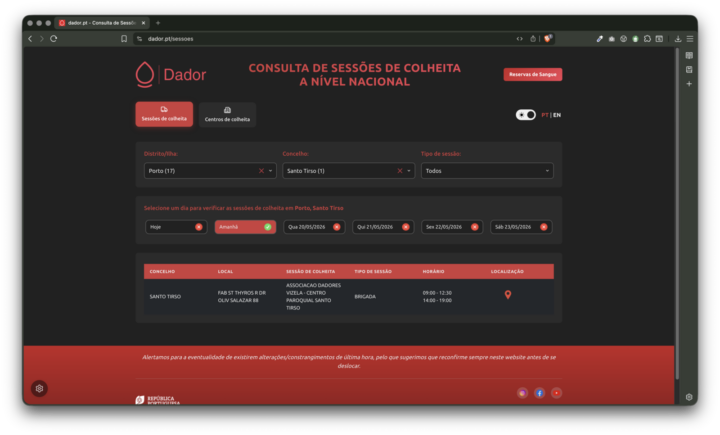Click the BRIGADA session type cell
This screenshot has width=720, height=435.
point(365,297)
